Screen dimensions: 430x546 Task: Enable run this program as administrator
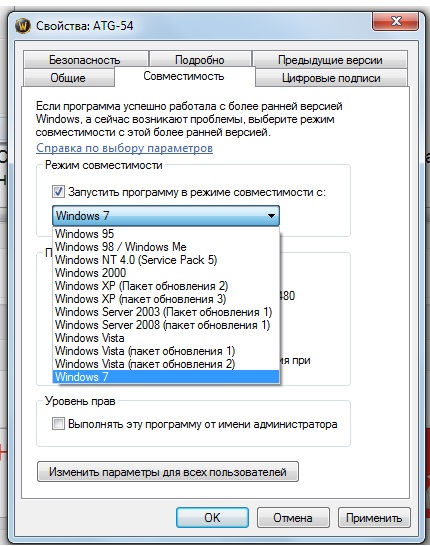click(58, 424)
